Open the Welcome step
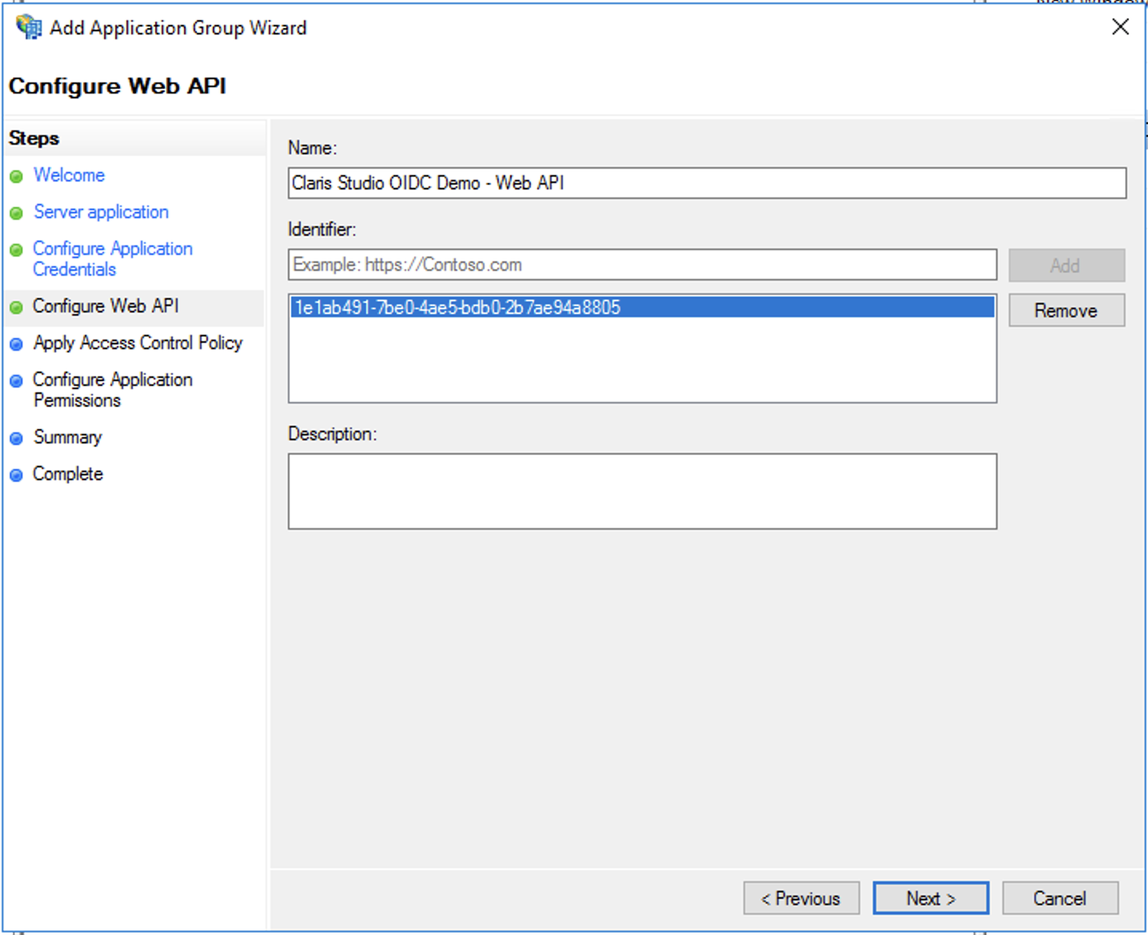This screenshot has height=935, width=1148. tap(69, 175)
